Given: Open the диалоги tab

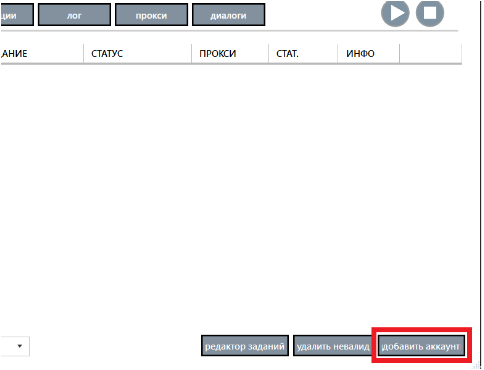Looking at the screenshot, I should pyautogui.click(x=229, y=15).
